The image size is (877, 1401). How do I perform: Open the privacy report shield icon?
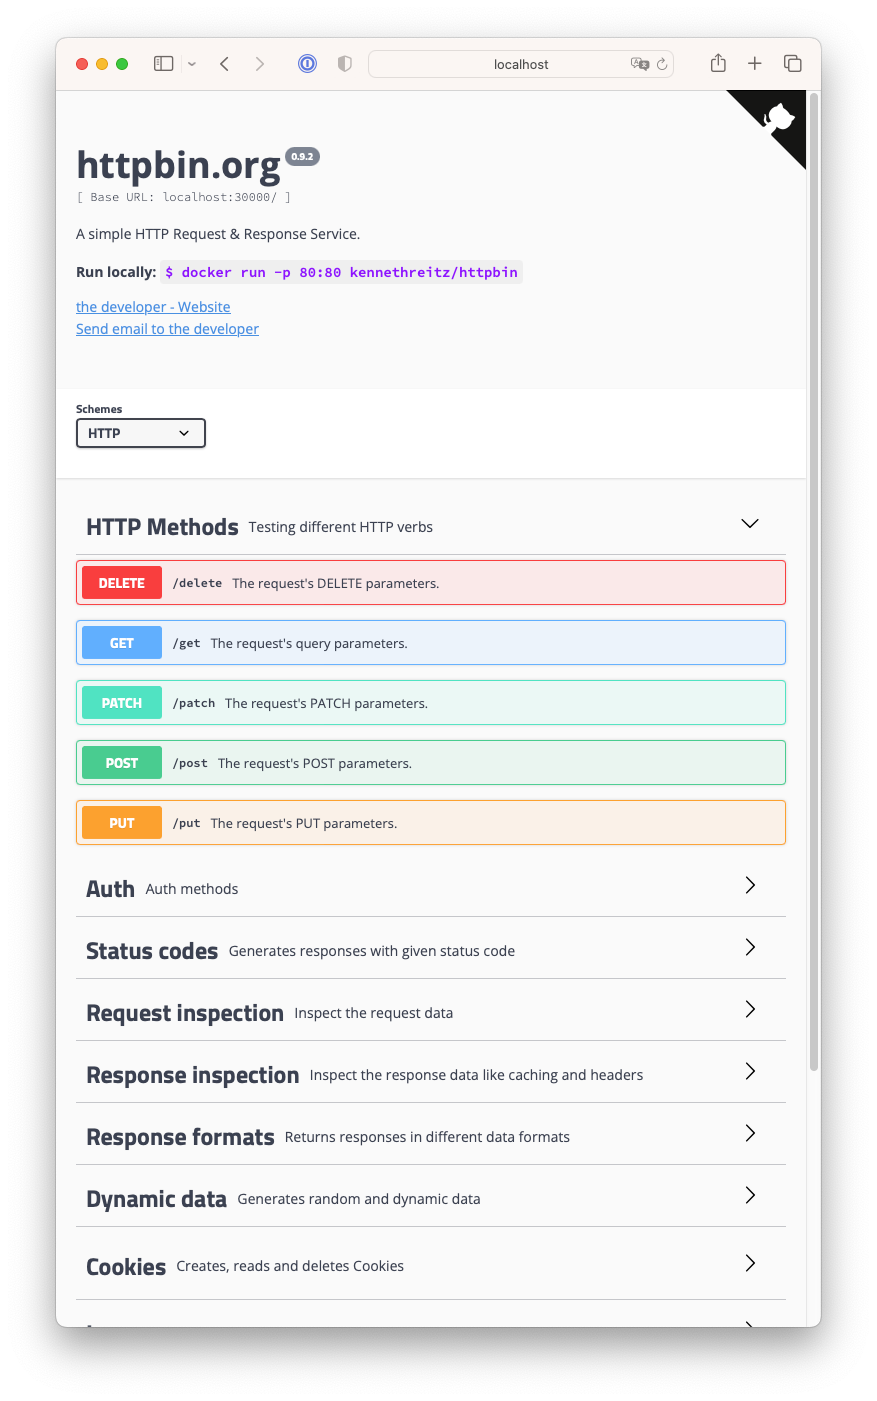(345, 64)
